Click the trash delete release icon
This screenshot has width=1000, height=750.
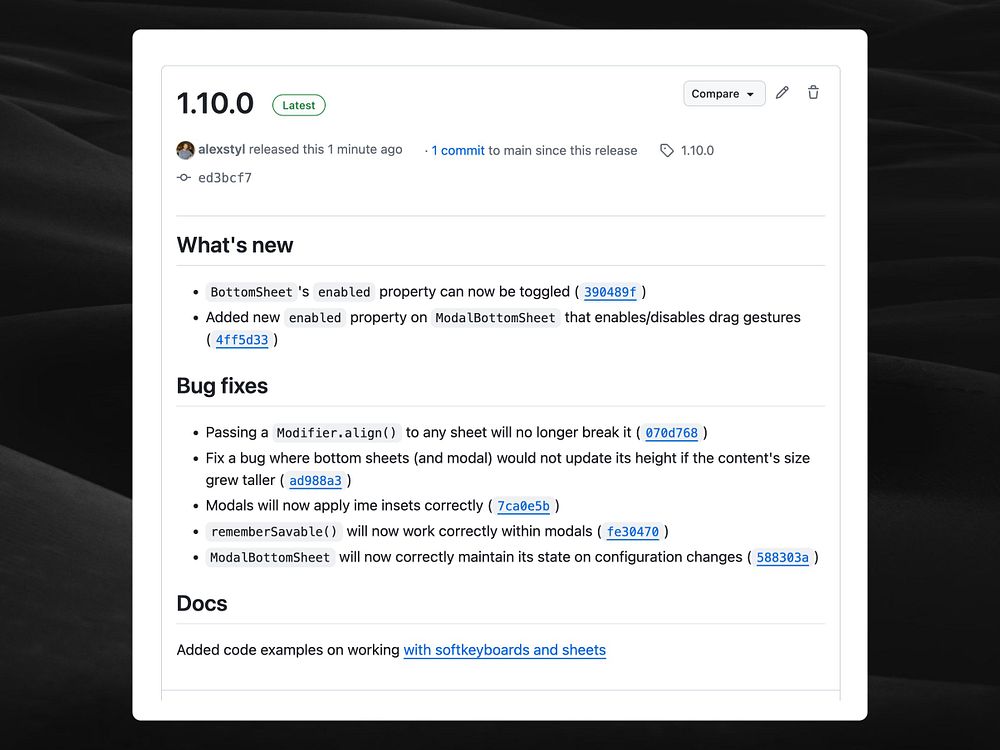813,93
